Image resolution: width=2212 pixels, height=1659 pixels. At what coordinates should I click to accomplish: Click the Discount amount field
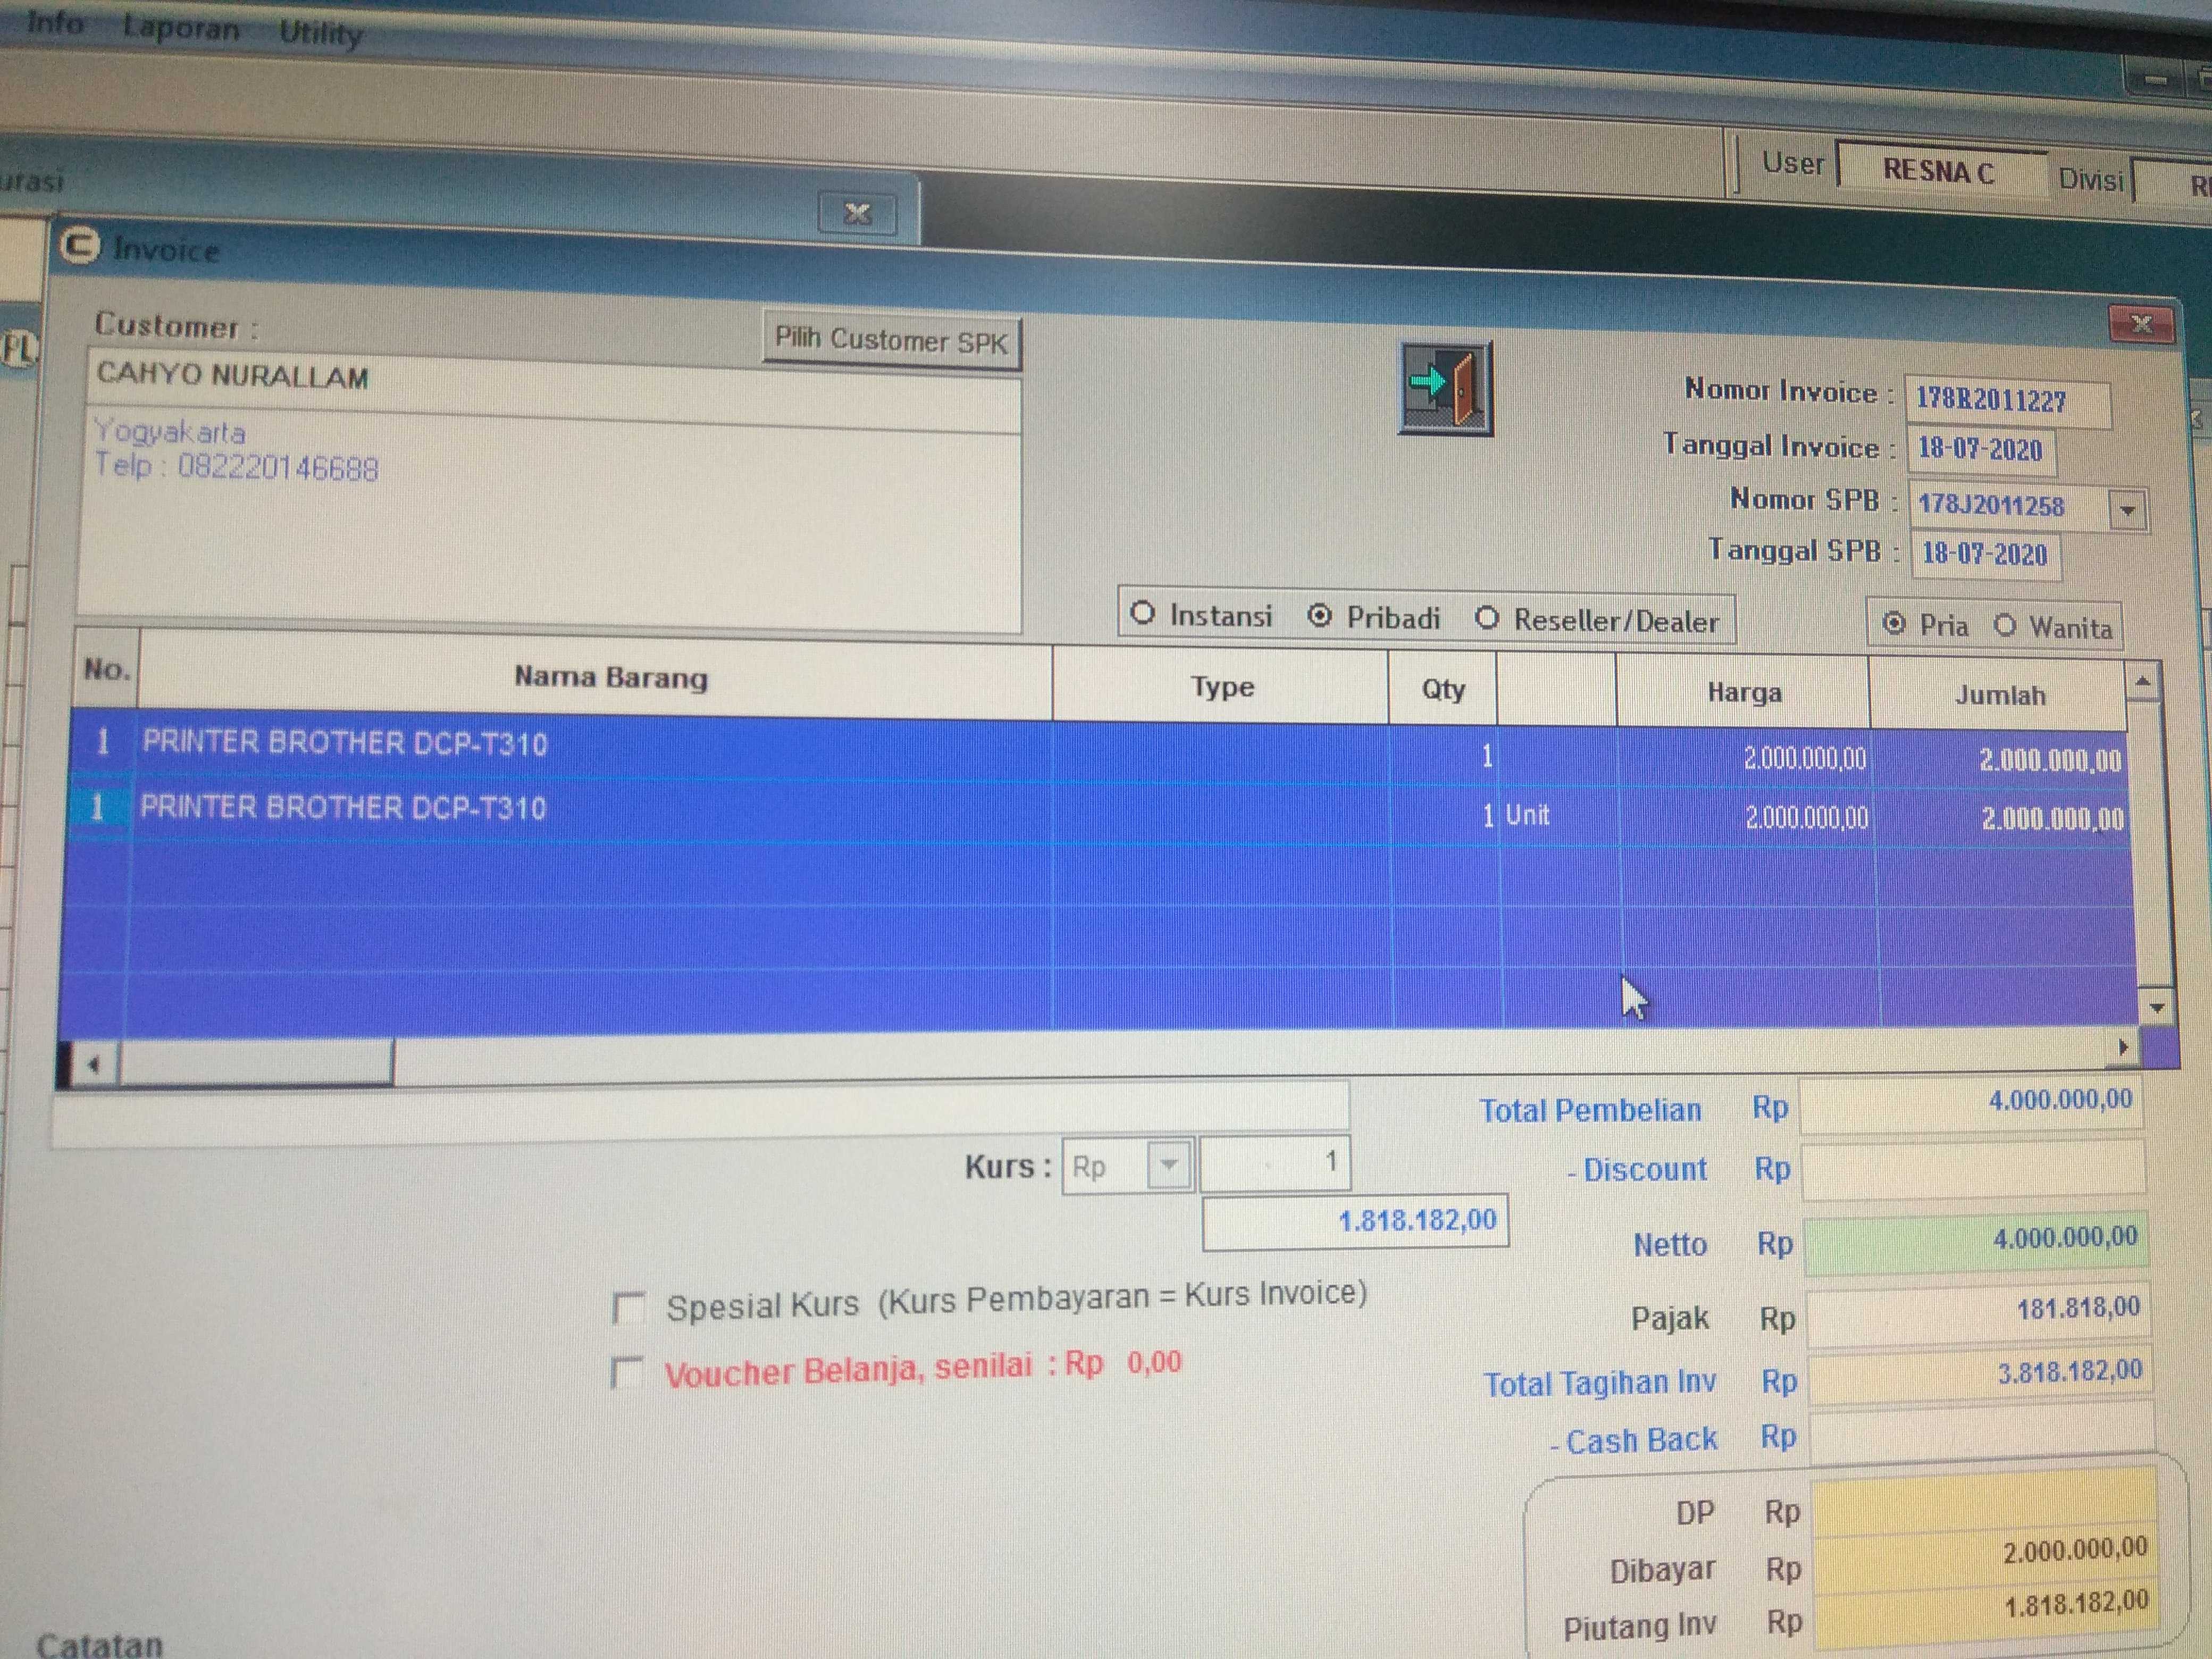pyautogui.click(x=1972, y=1170)
